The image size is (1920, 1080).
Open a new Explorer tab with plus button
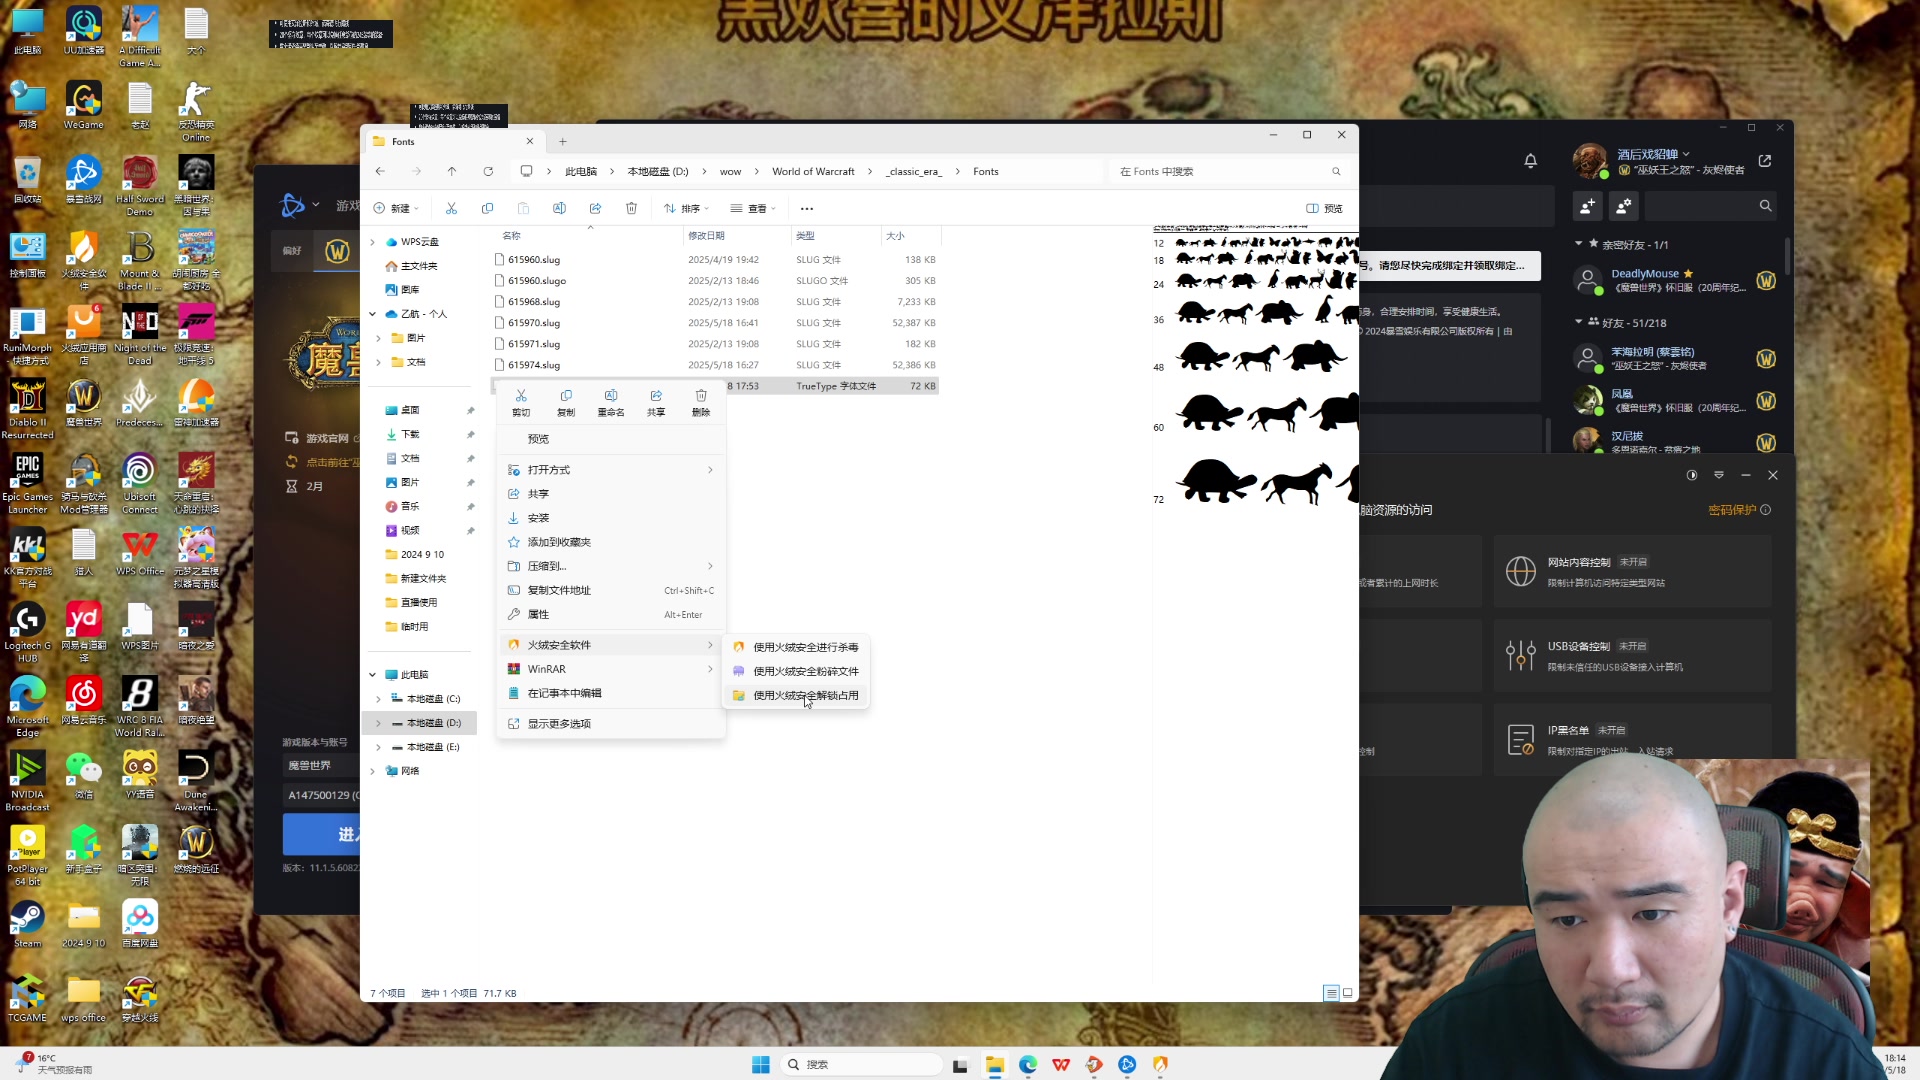[x=563, y=141]
